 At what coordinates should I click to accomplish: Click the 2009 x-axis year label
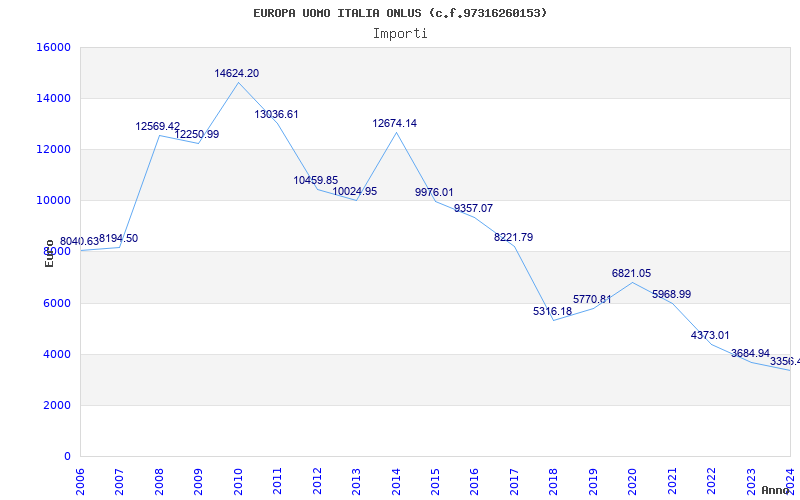coord(198,481)
